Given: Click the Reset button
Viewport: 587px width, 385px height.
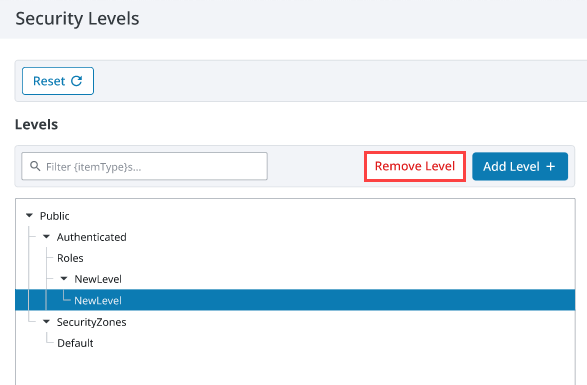Looking at the screenshot, I should [58, 81].
